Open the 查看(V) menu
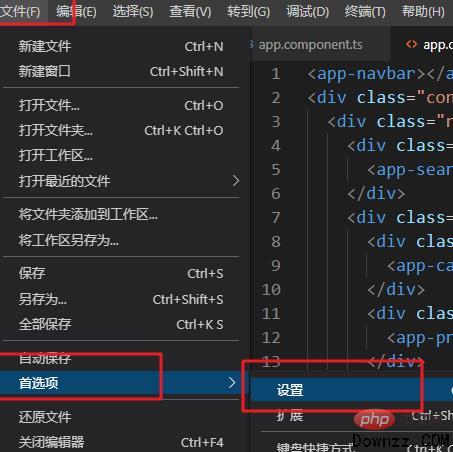This screenshot has height=452, width=453. coord(190,12)
